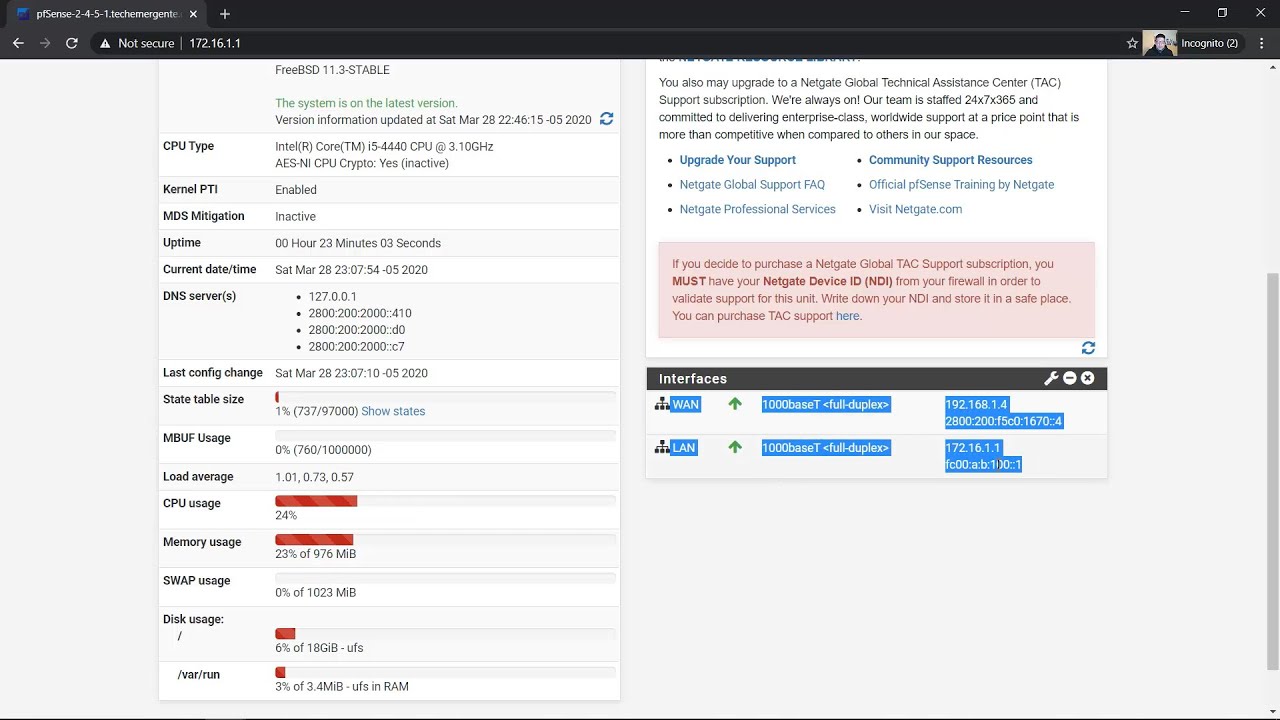Screen dimensions: 1280x720
Task: Close the Interfaces widget
Action: coord(1087,379)
